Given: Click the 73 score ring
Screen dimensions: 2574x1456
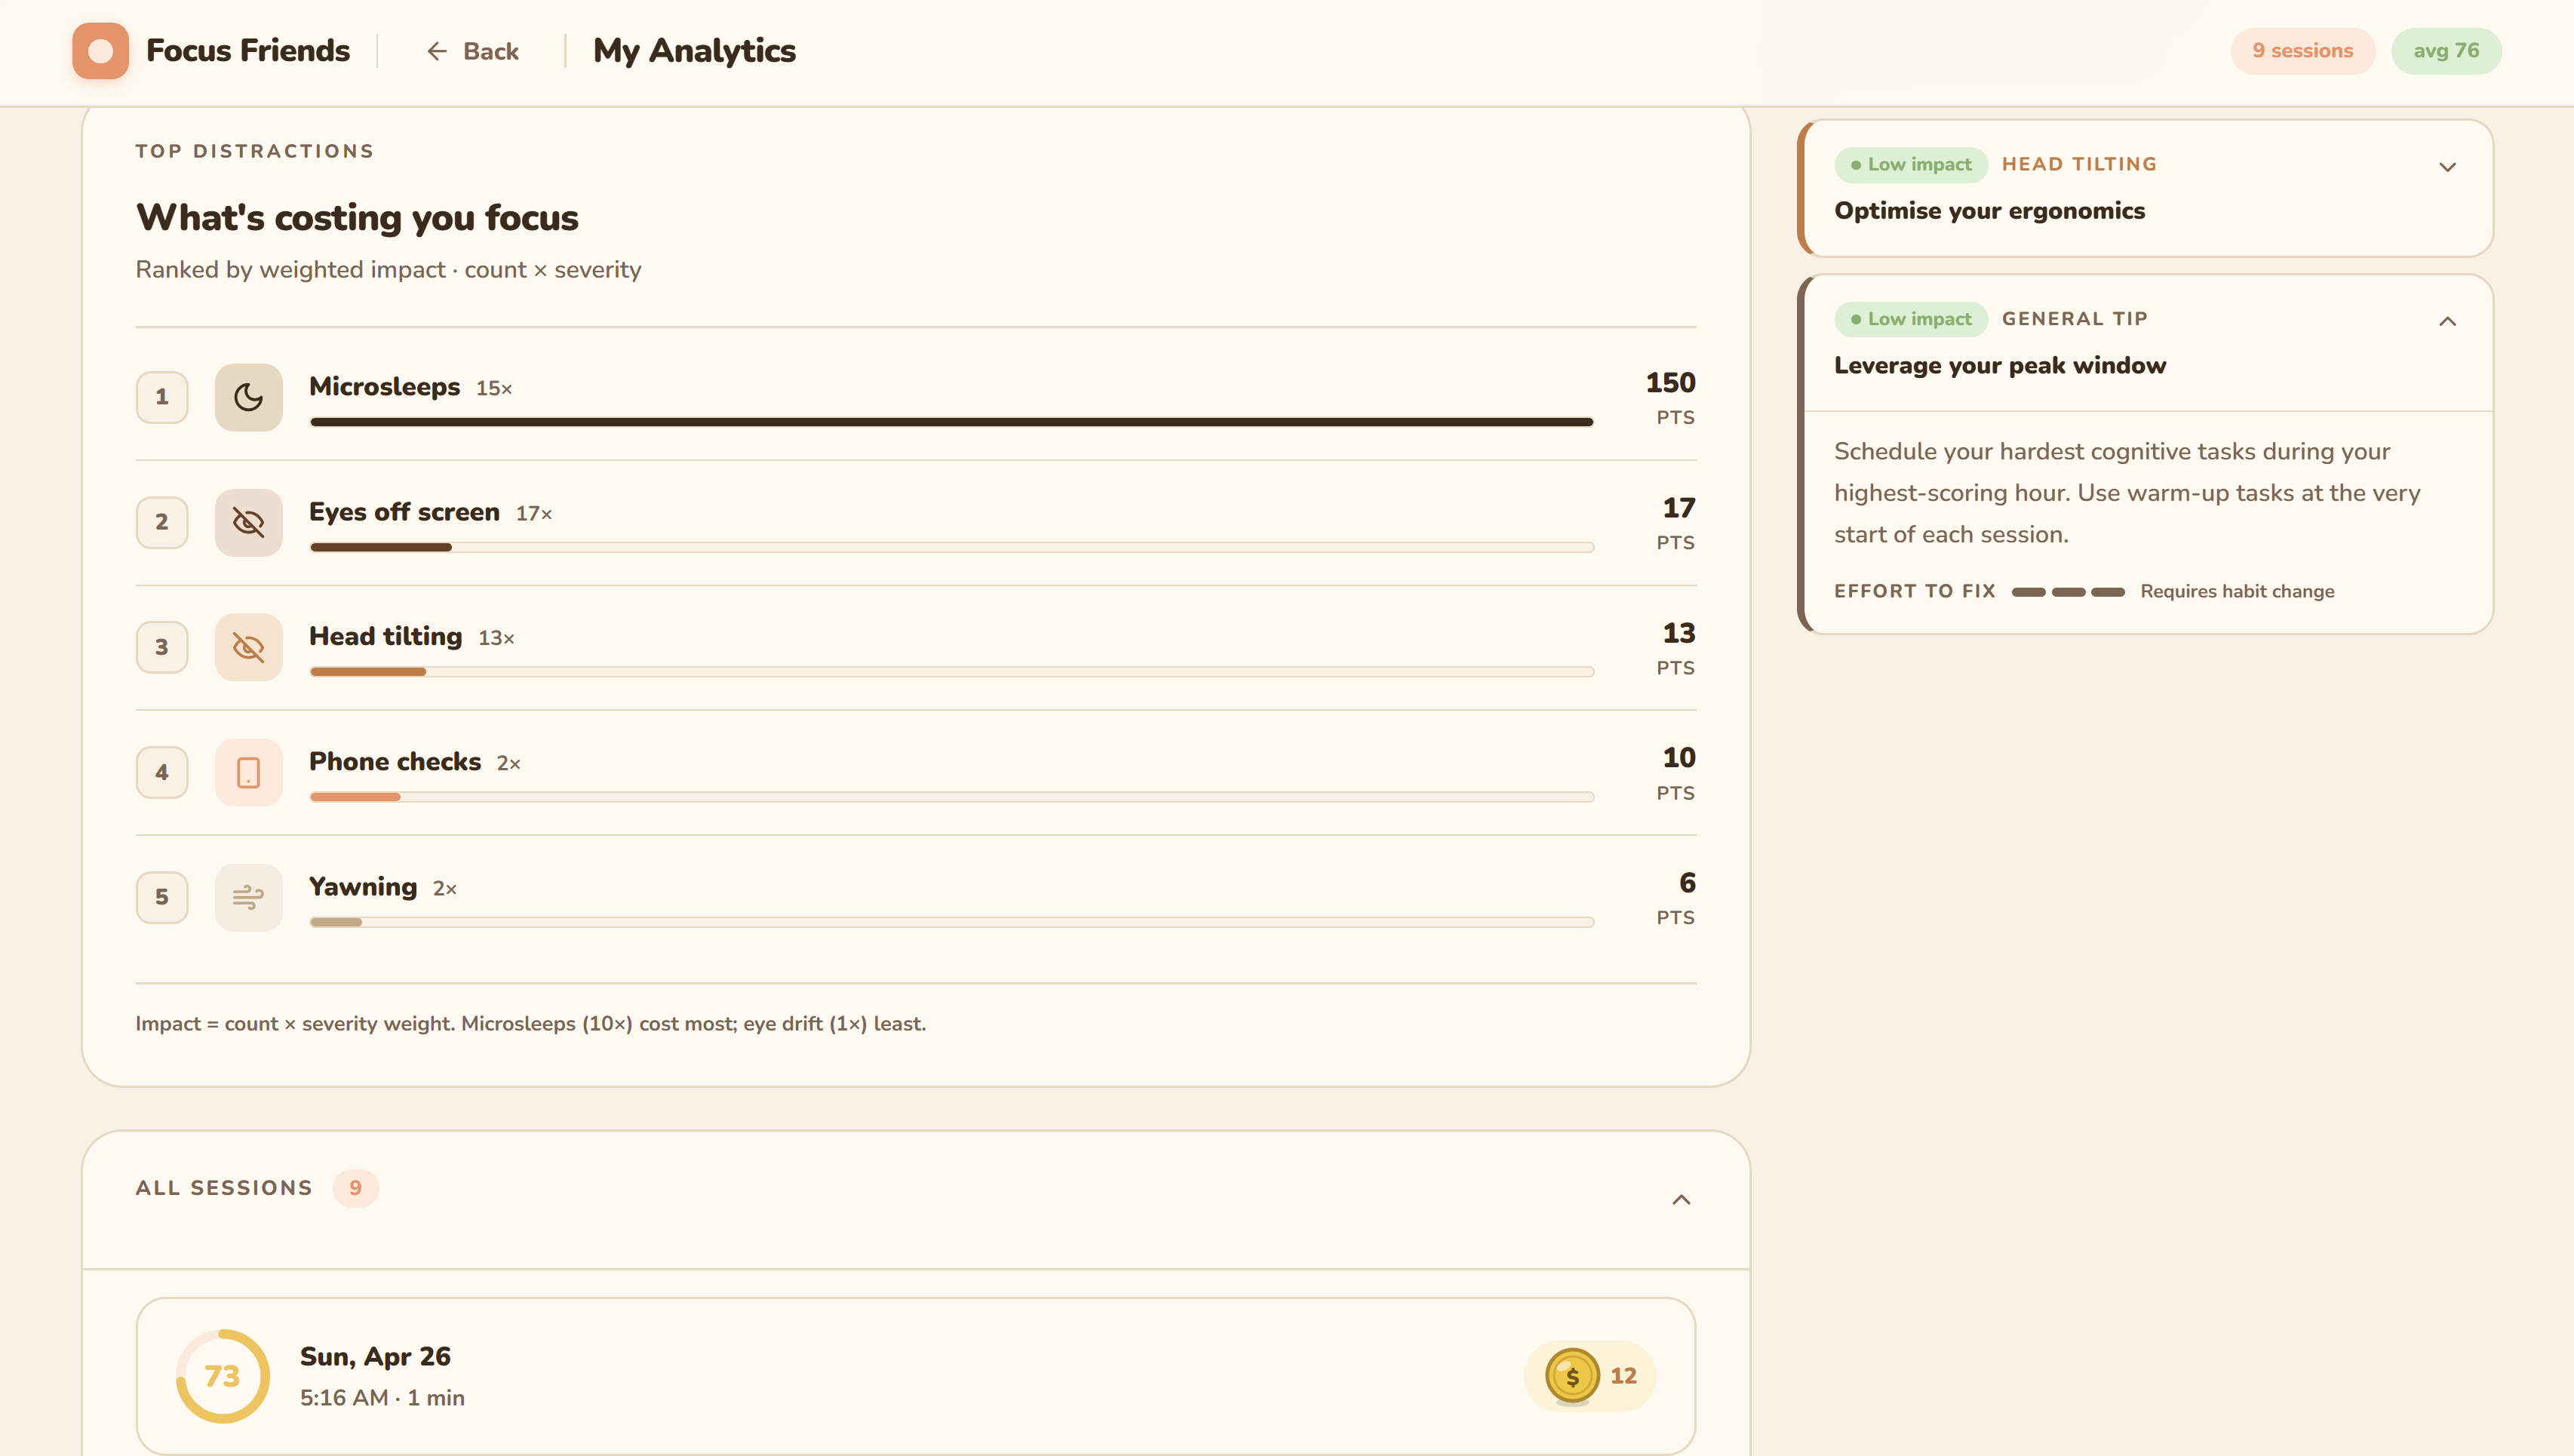Looking at the screenshot, I should tap(222, 1376).
